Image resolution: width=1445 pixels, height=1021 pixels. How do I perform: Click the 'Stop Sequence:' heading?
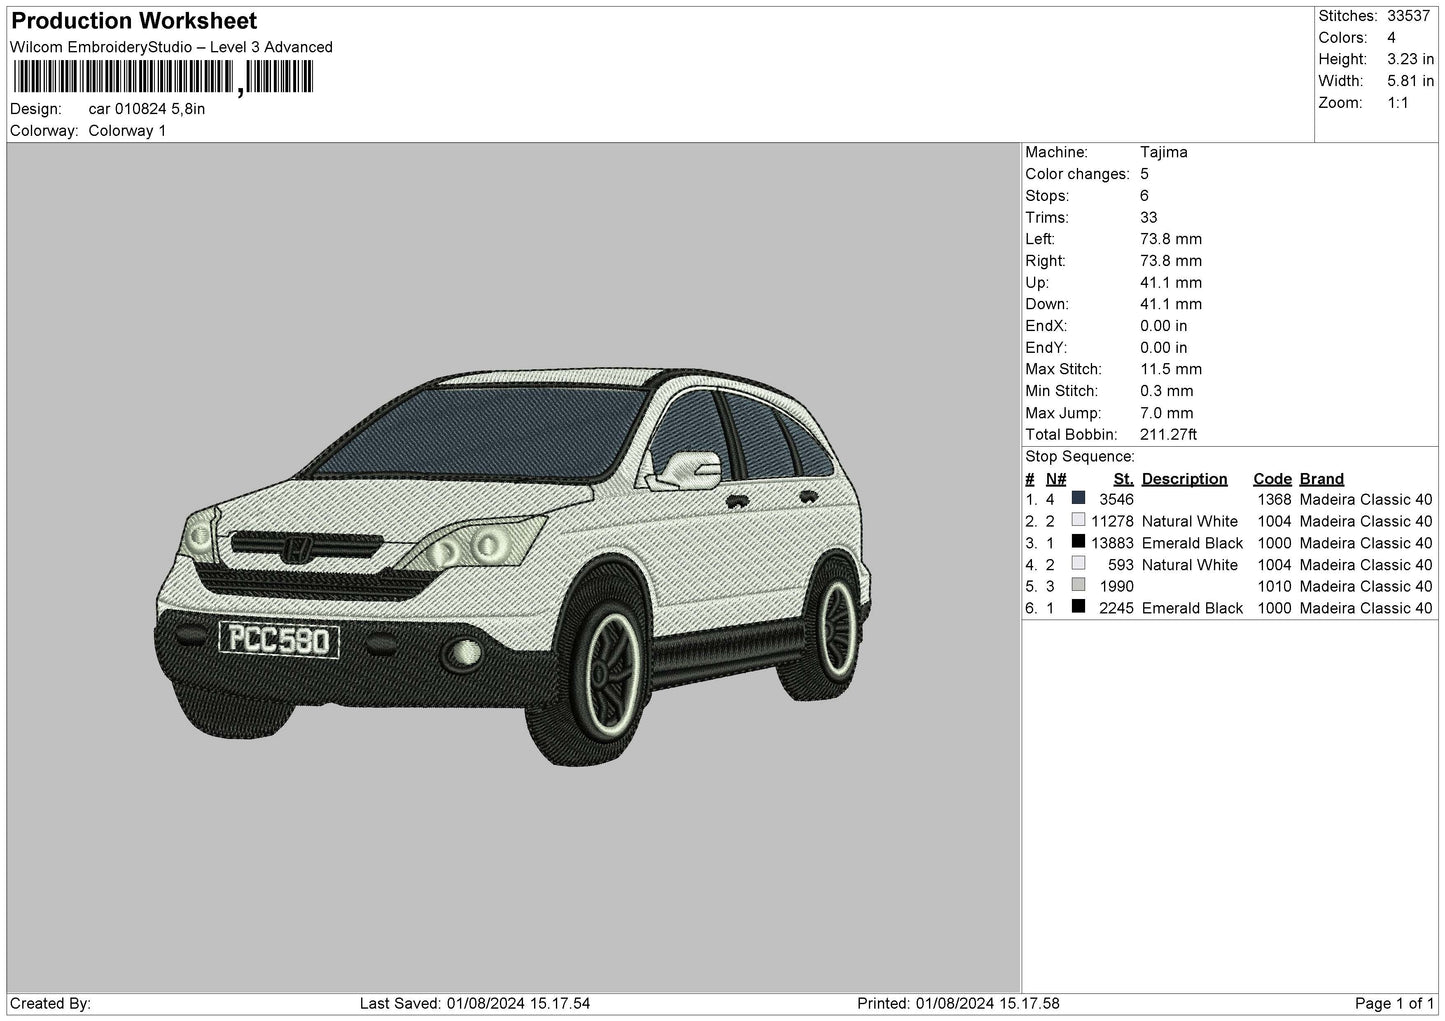(1080, 457)
